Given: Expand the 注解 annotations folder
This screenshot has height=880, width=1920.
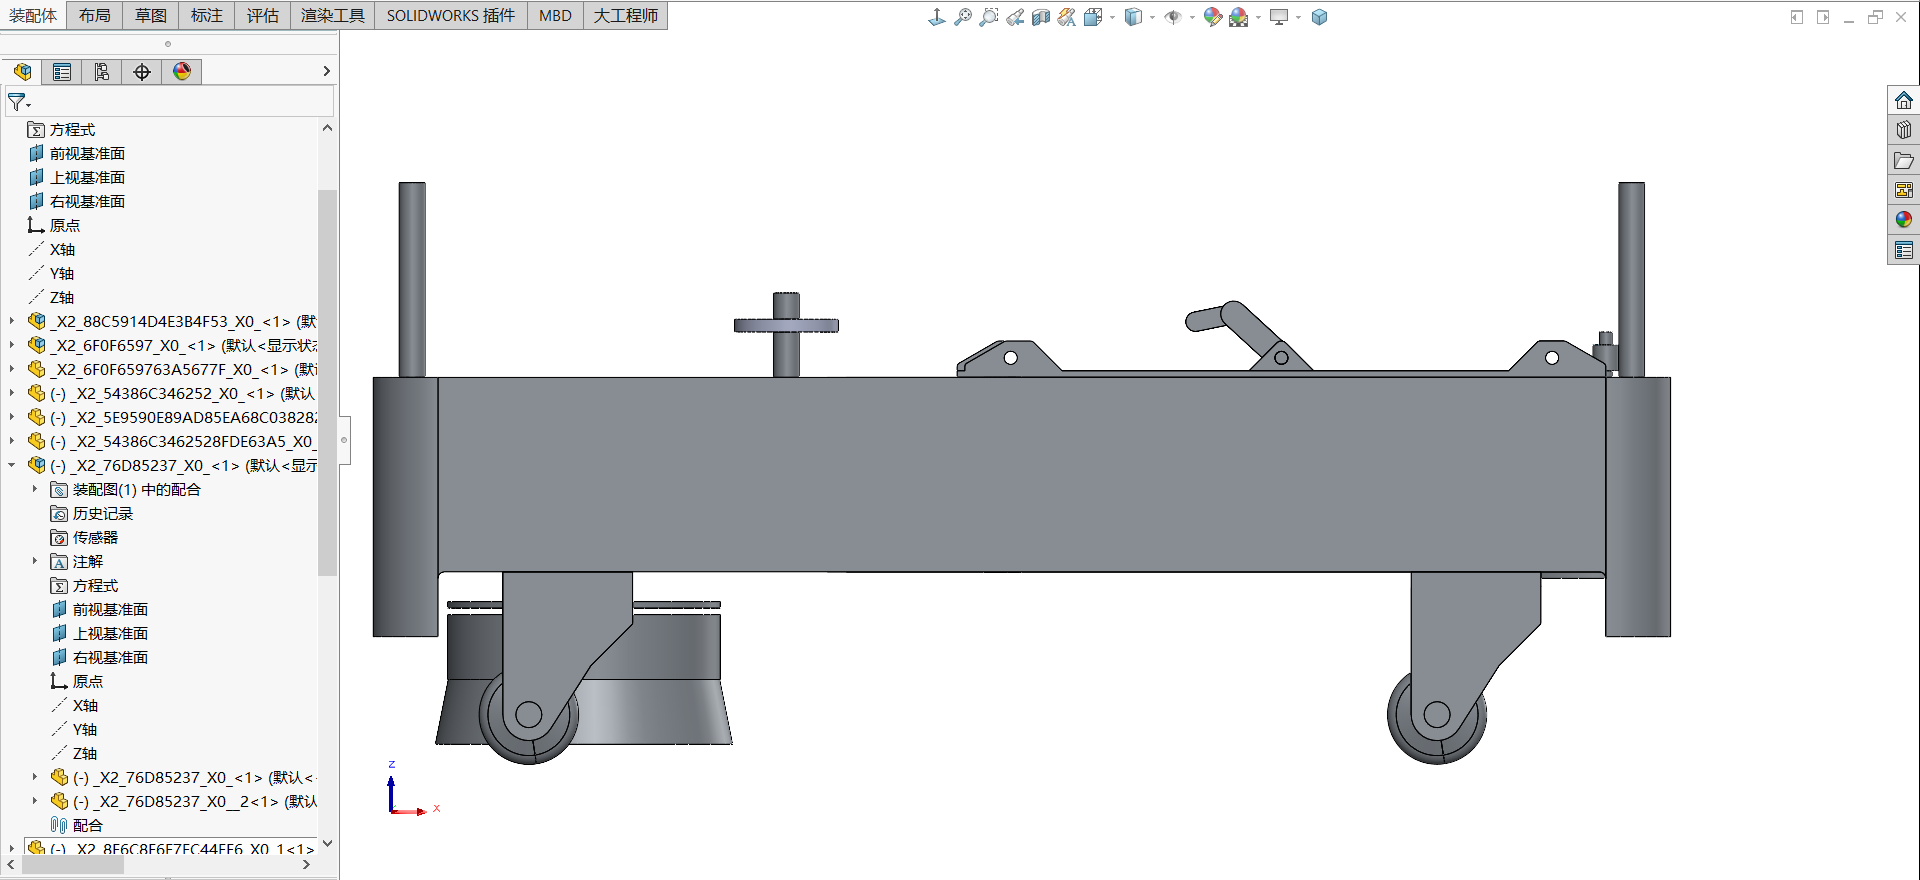Looking at the screenshot, I should coord(35,561).
